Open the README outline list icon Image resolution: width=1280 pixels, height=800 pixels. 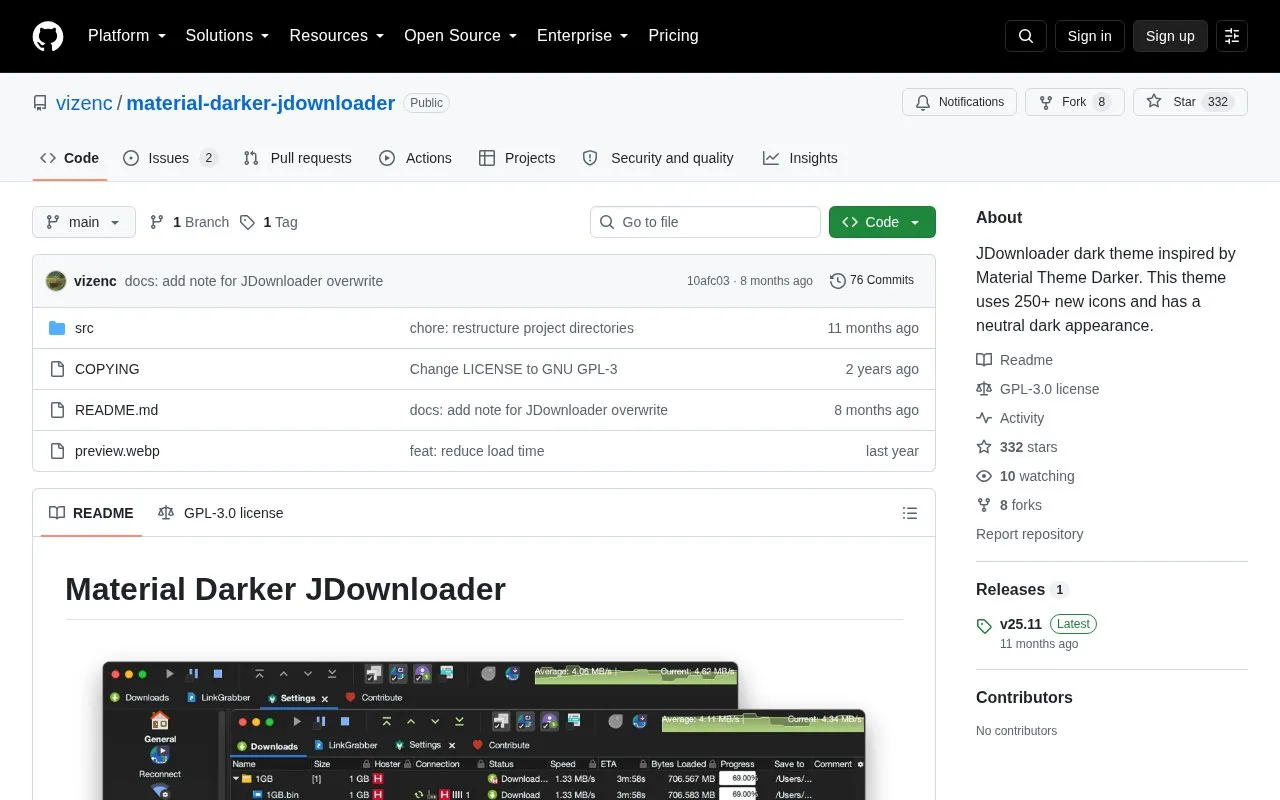coord(910,513)
